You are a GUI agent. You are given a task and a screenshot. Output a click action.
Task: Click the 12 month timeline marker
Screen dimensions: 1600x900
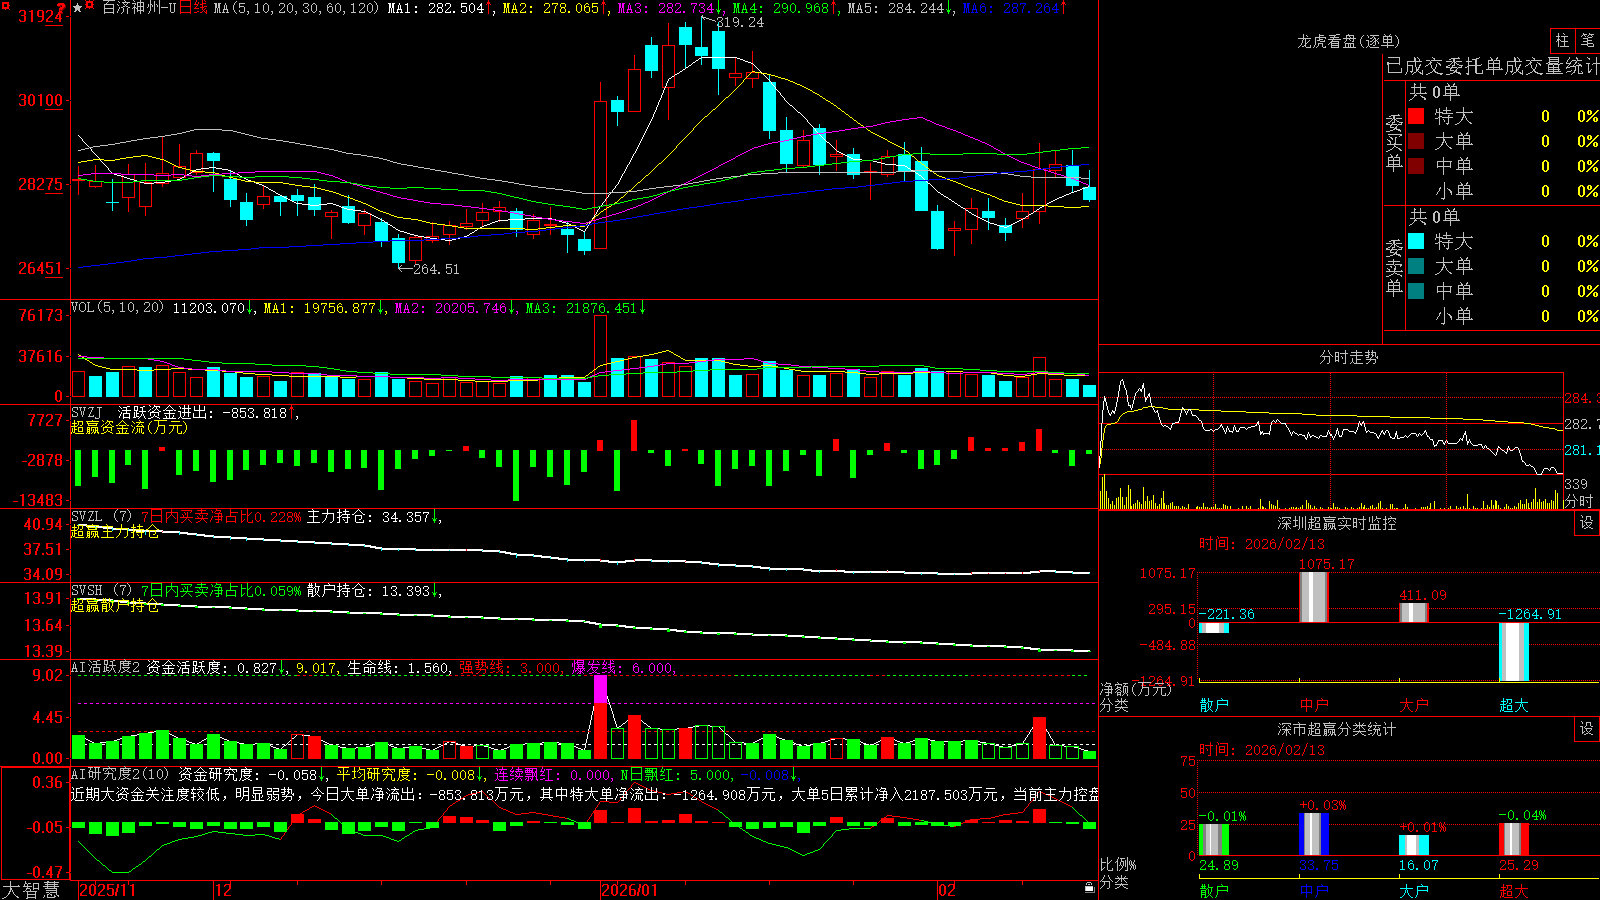(x=223, y=890)
